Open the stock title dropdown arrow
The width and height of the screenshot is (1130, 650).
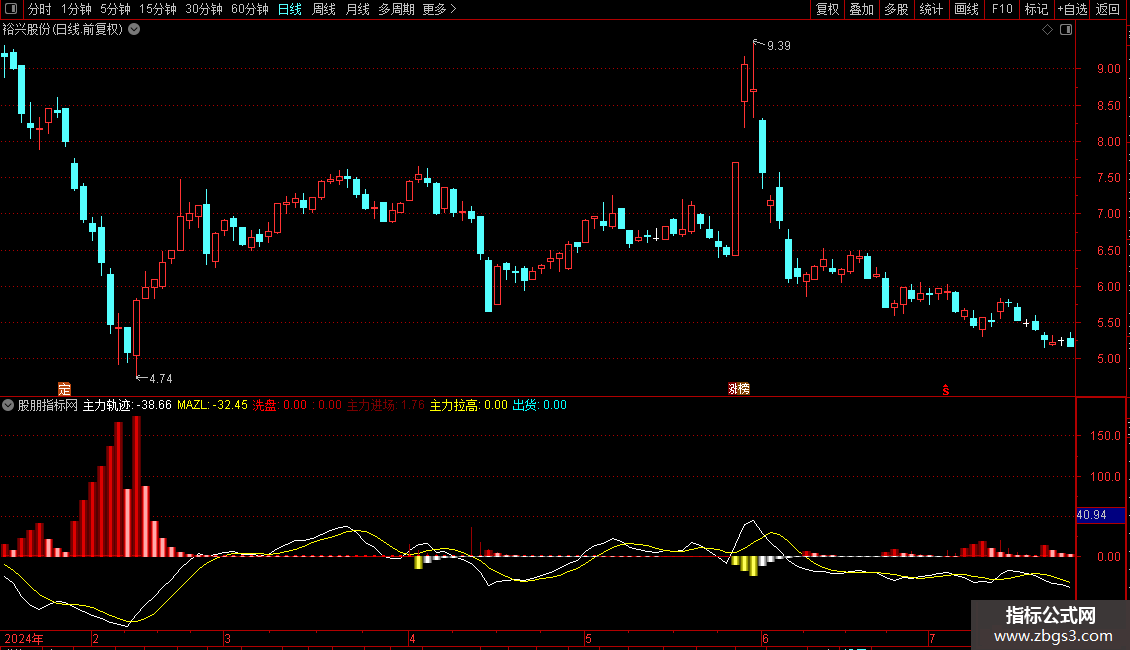[134, 30]
